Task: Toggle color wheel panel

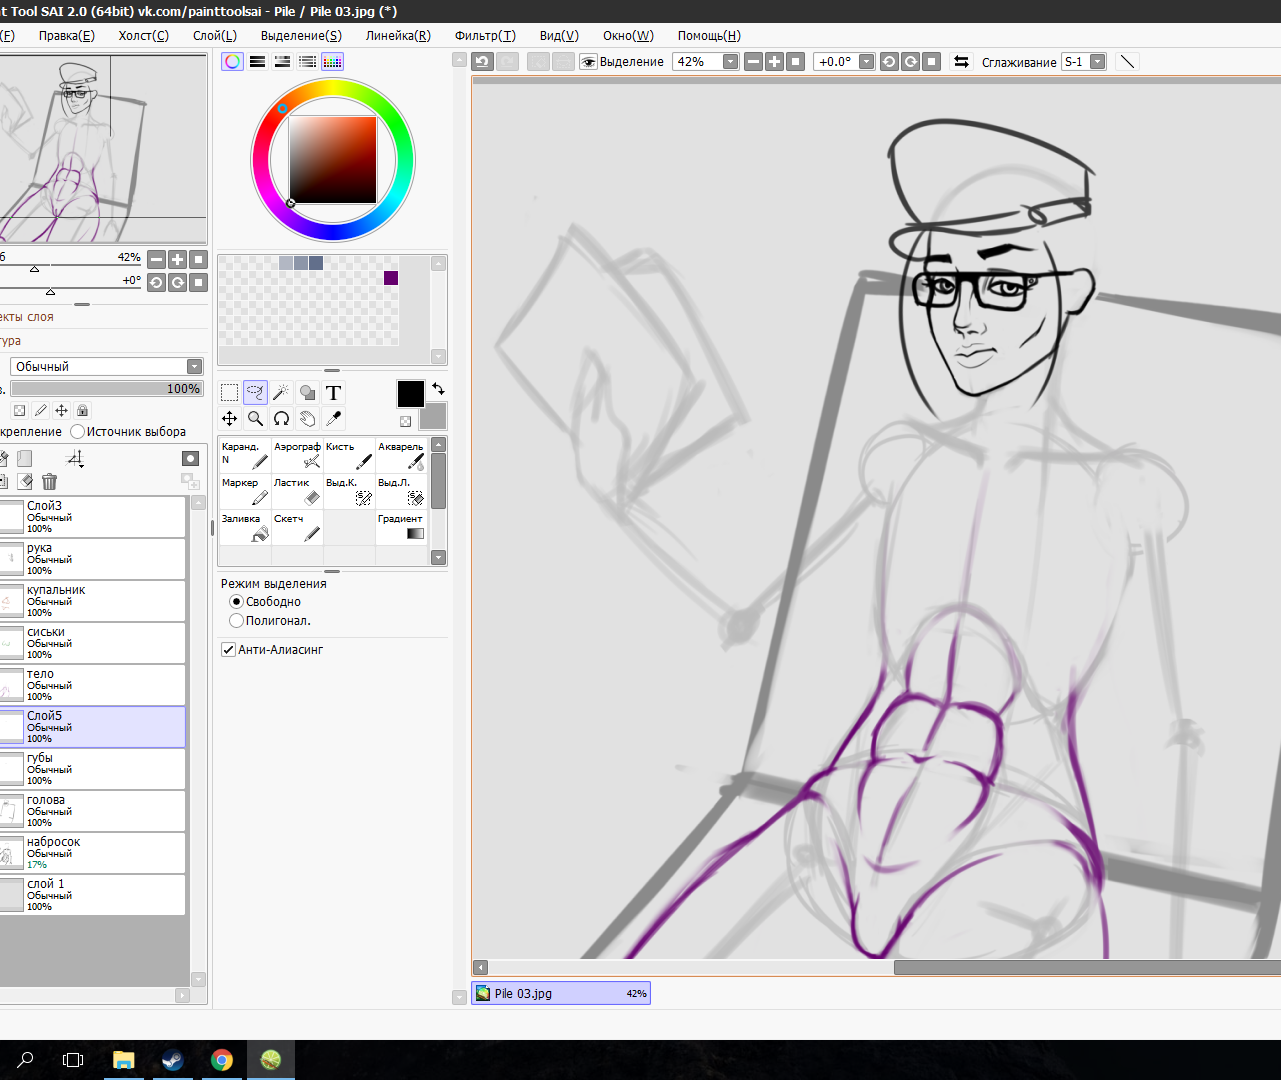Action: tap(232, 62)
